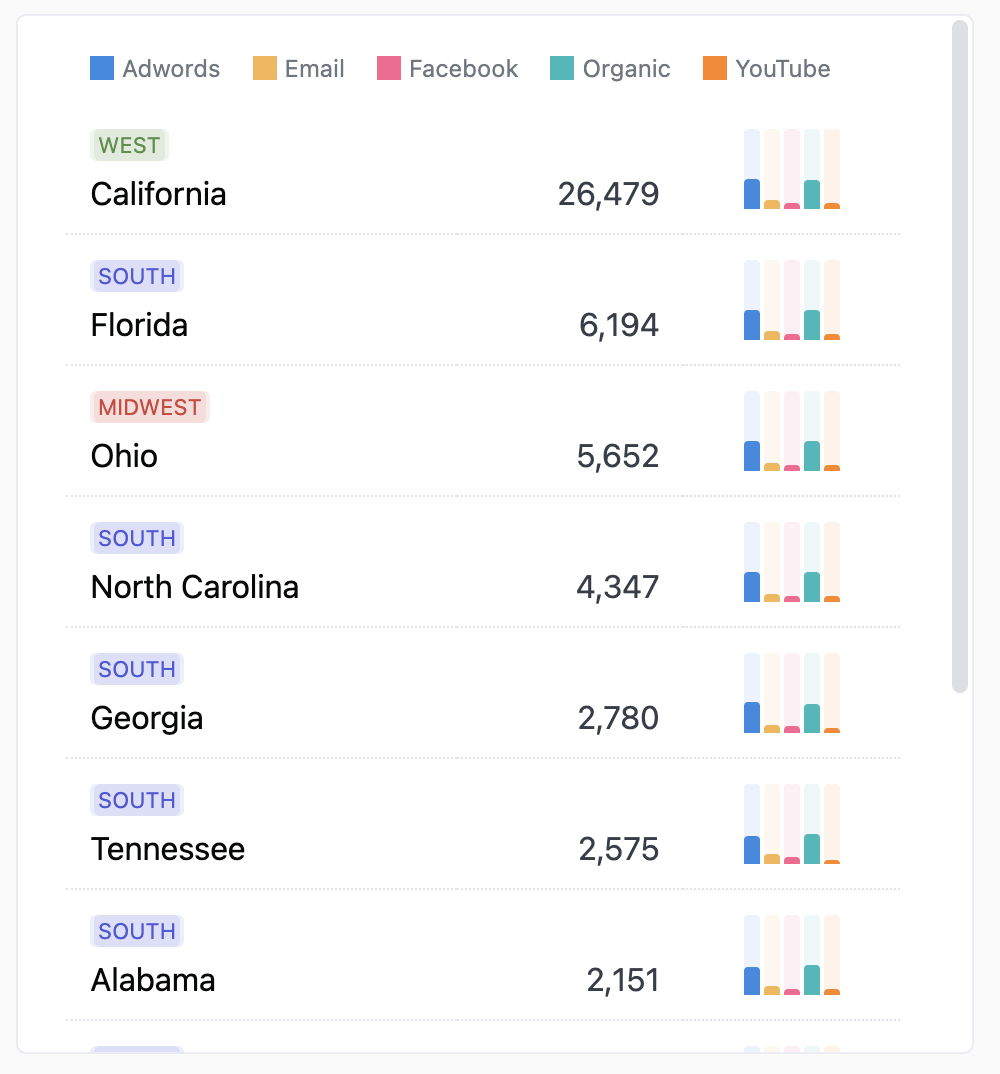The width and height of the screenshot is (1000, 1074).
Task: Click Florida's channel sparkline chart
Action: coord(792,300)
